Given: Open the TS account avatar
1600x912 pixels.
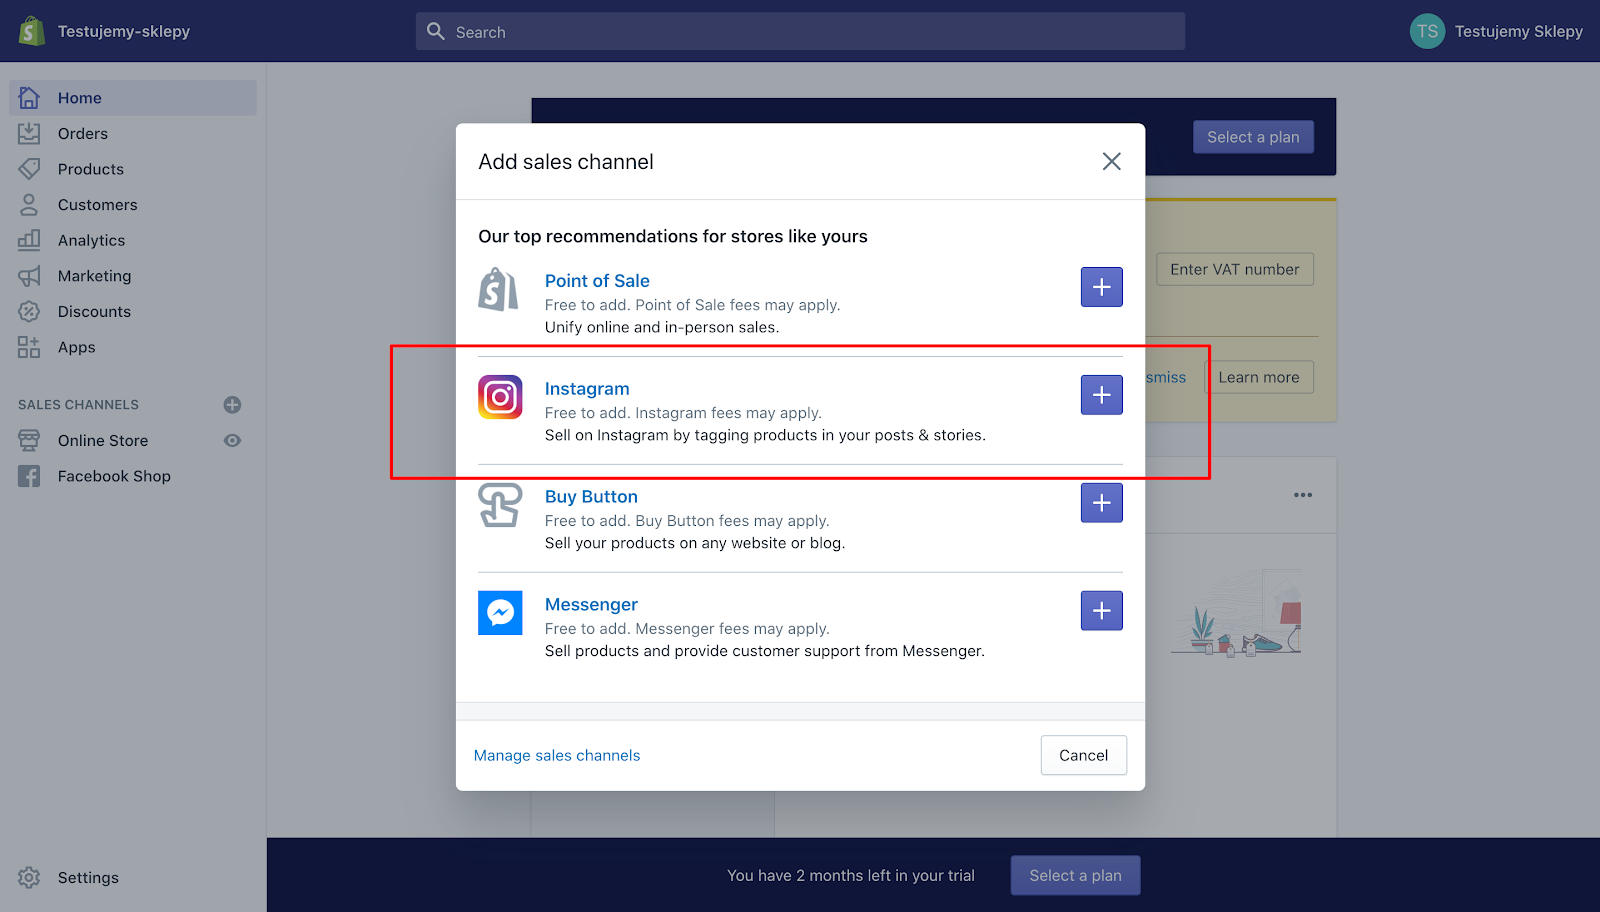Looking at the screenshot, I should point(1427,31).
